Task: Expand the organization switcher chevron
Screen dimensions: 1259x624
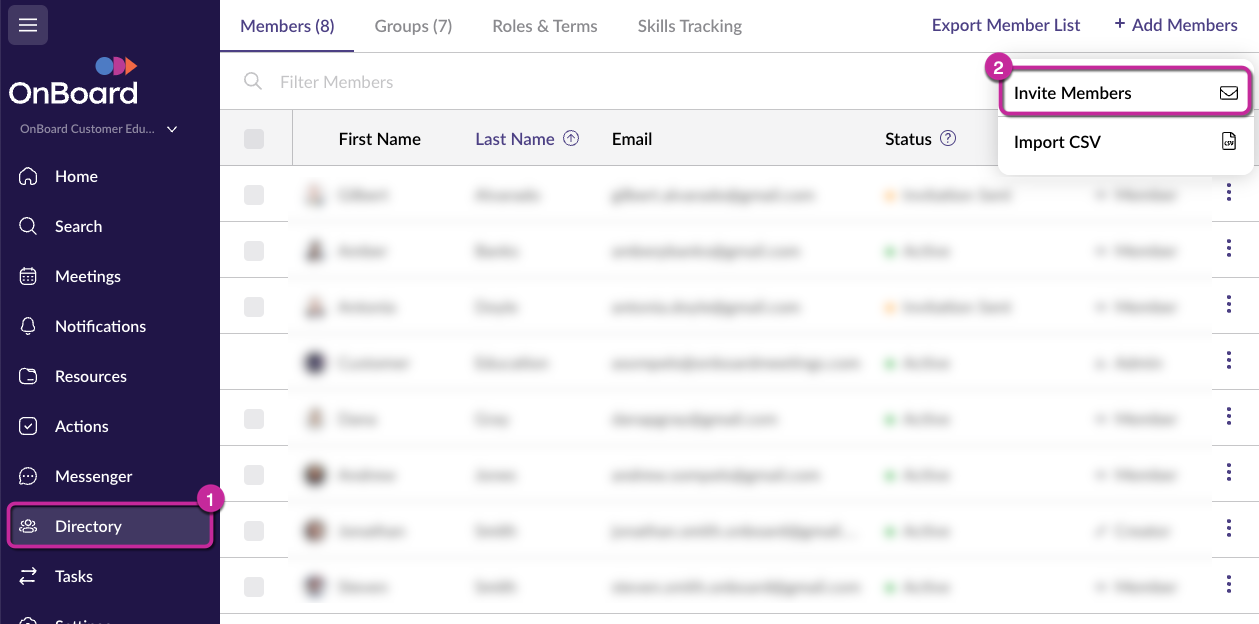Action: 172,129
